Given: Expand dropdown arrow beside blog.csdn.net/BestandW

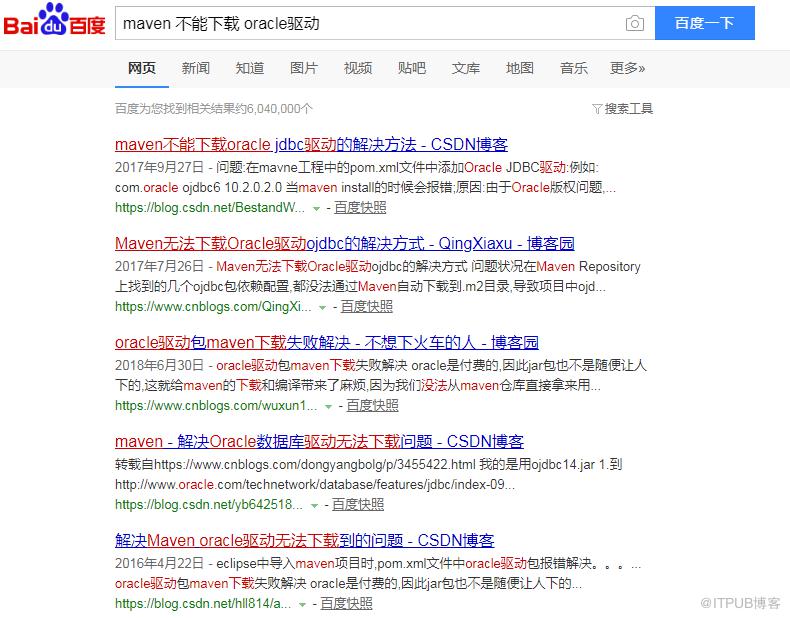Looking at the screenshot, I should coord(316,209).
